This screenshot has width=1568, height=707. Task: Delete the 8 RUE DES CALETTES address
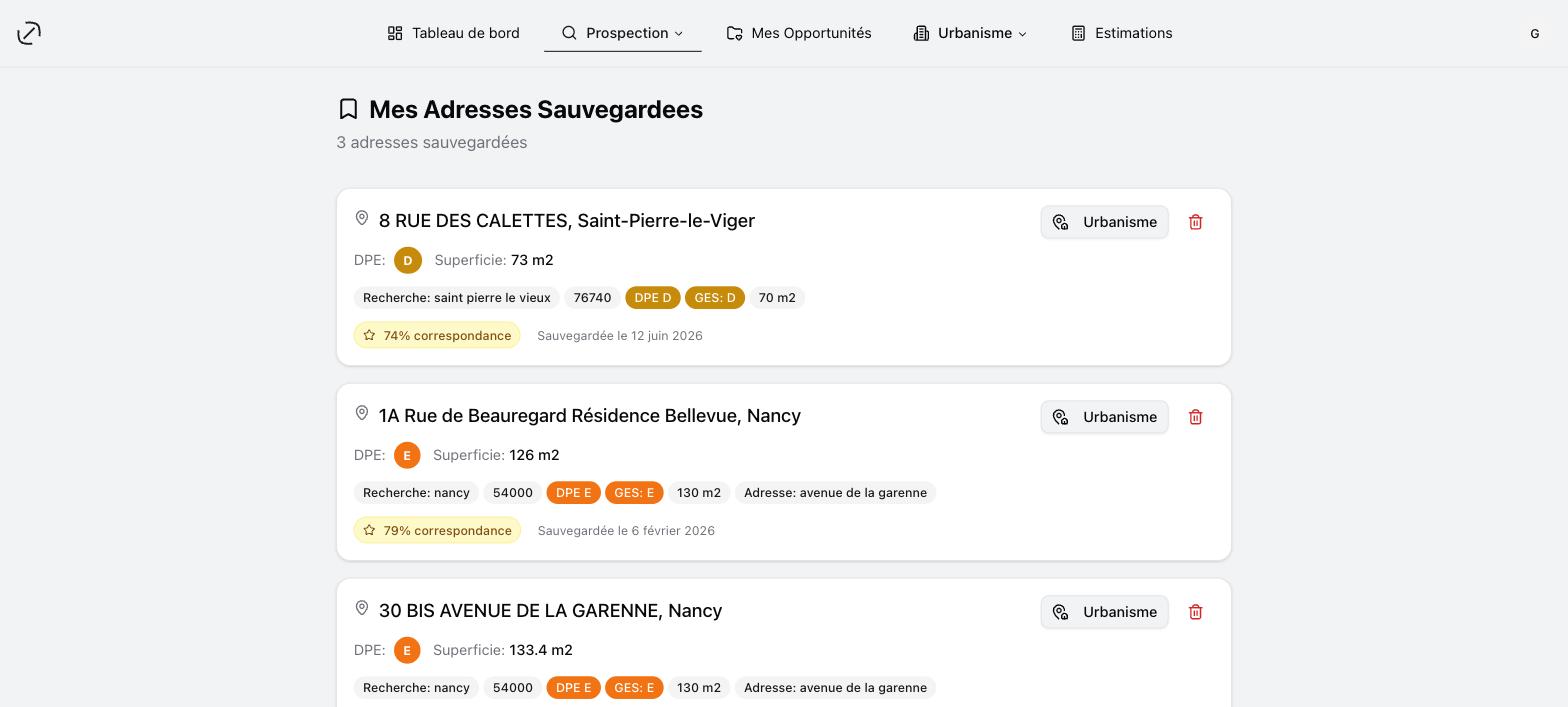point(1195,222)
